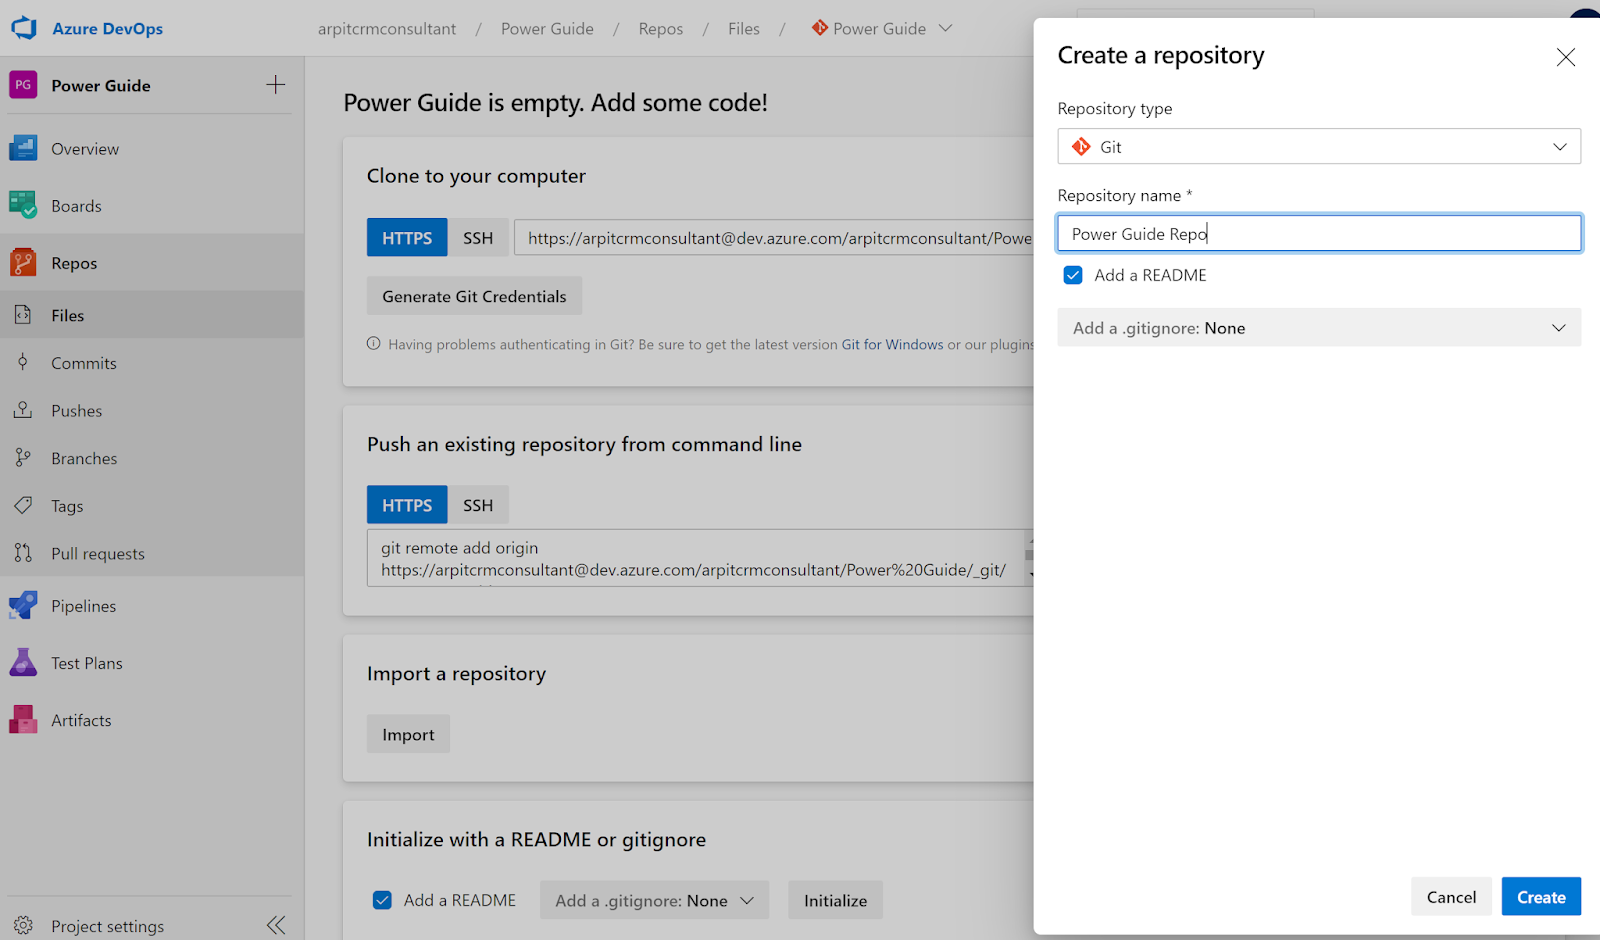Uncheck Add a README in dialog
Image resolution: width=1600 pixels, height=940 pixels.
[x=1072, y=274]
